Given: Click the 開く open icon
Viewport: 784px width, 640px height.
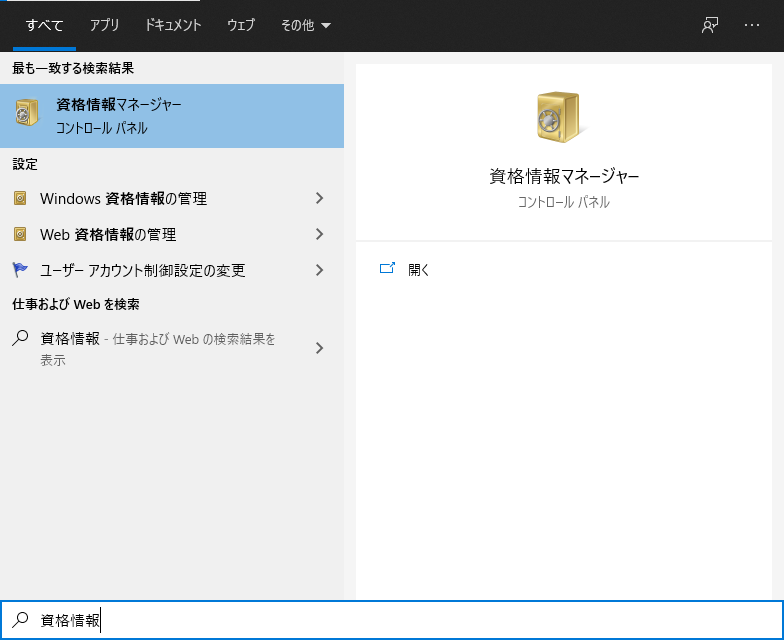Looking at the screenshot, I should click(x=387, y=268).
